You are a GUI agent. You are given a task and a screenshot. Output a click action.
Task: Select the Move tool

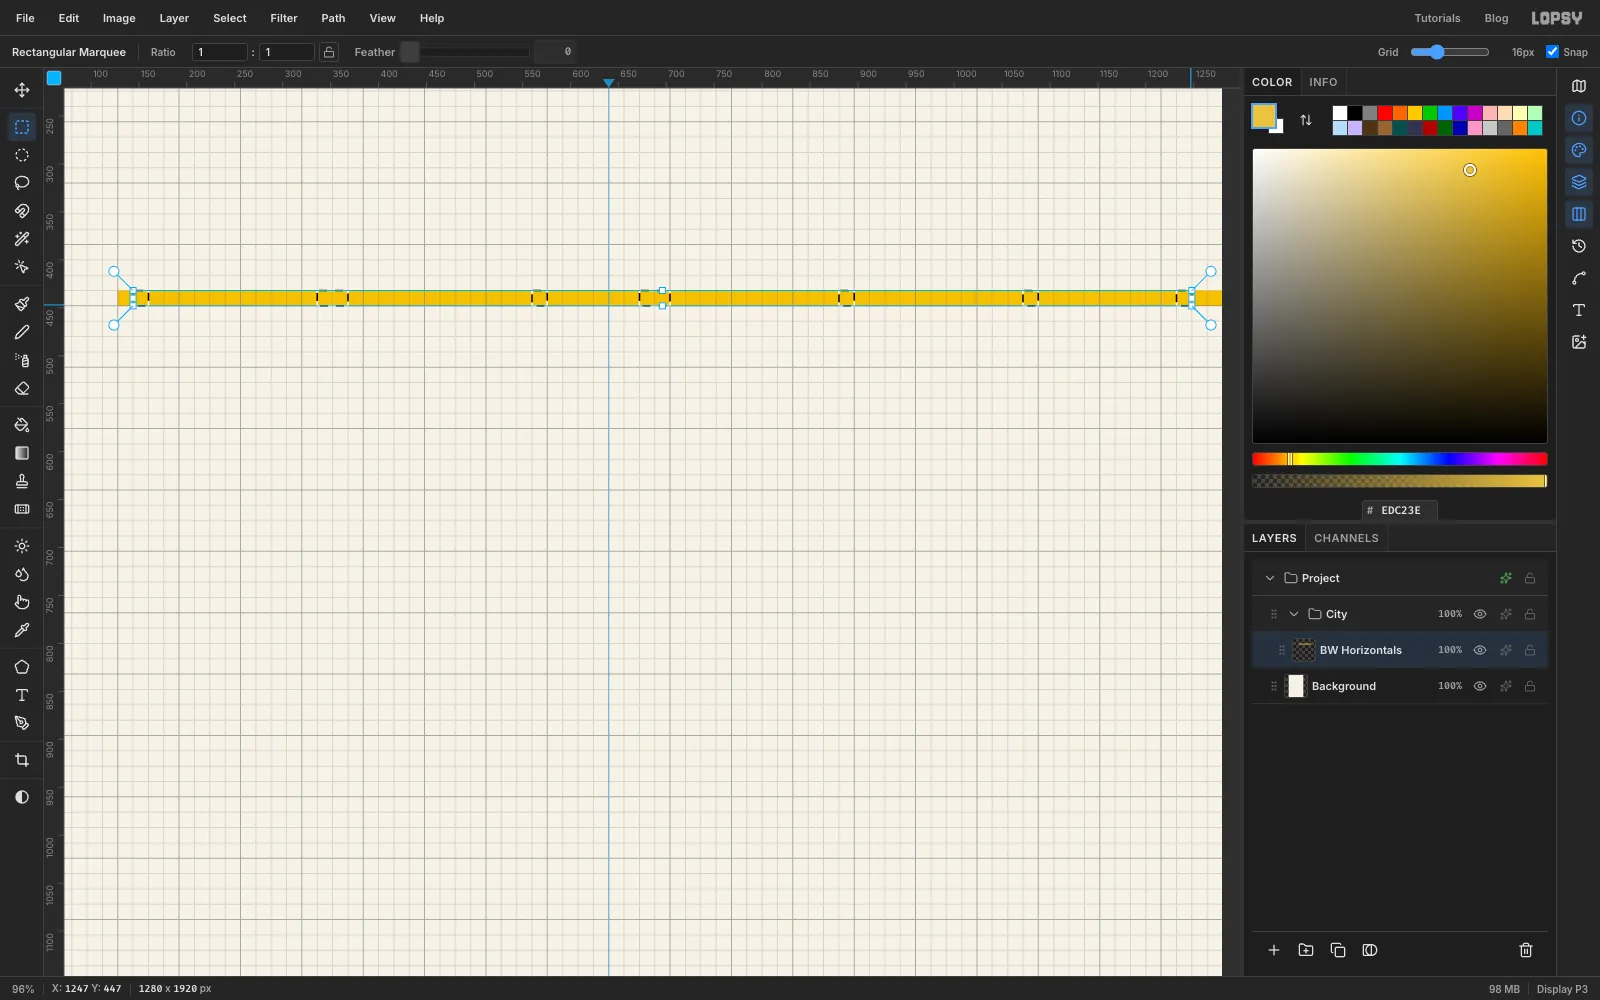(22, 90)
